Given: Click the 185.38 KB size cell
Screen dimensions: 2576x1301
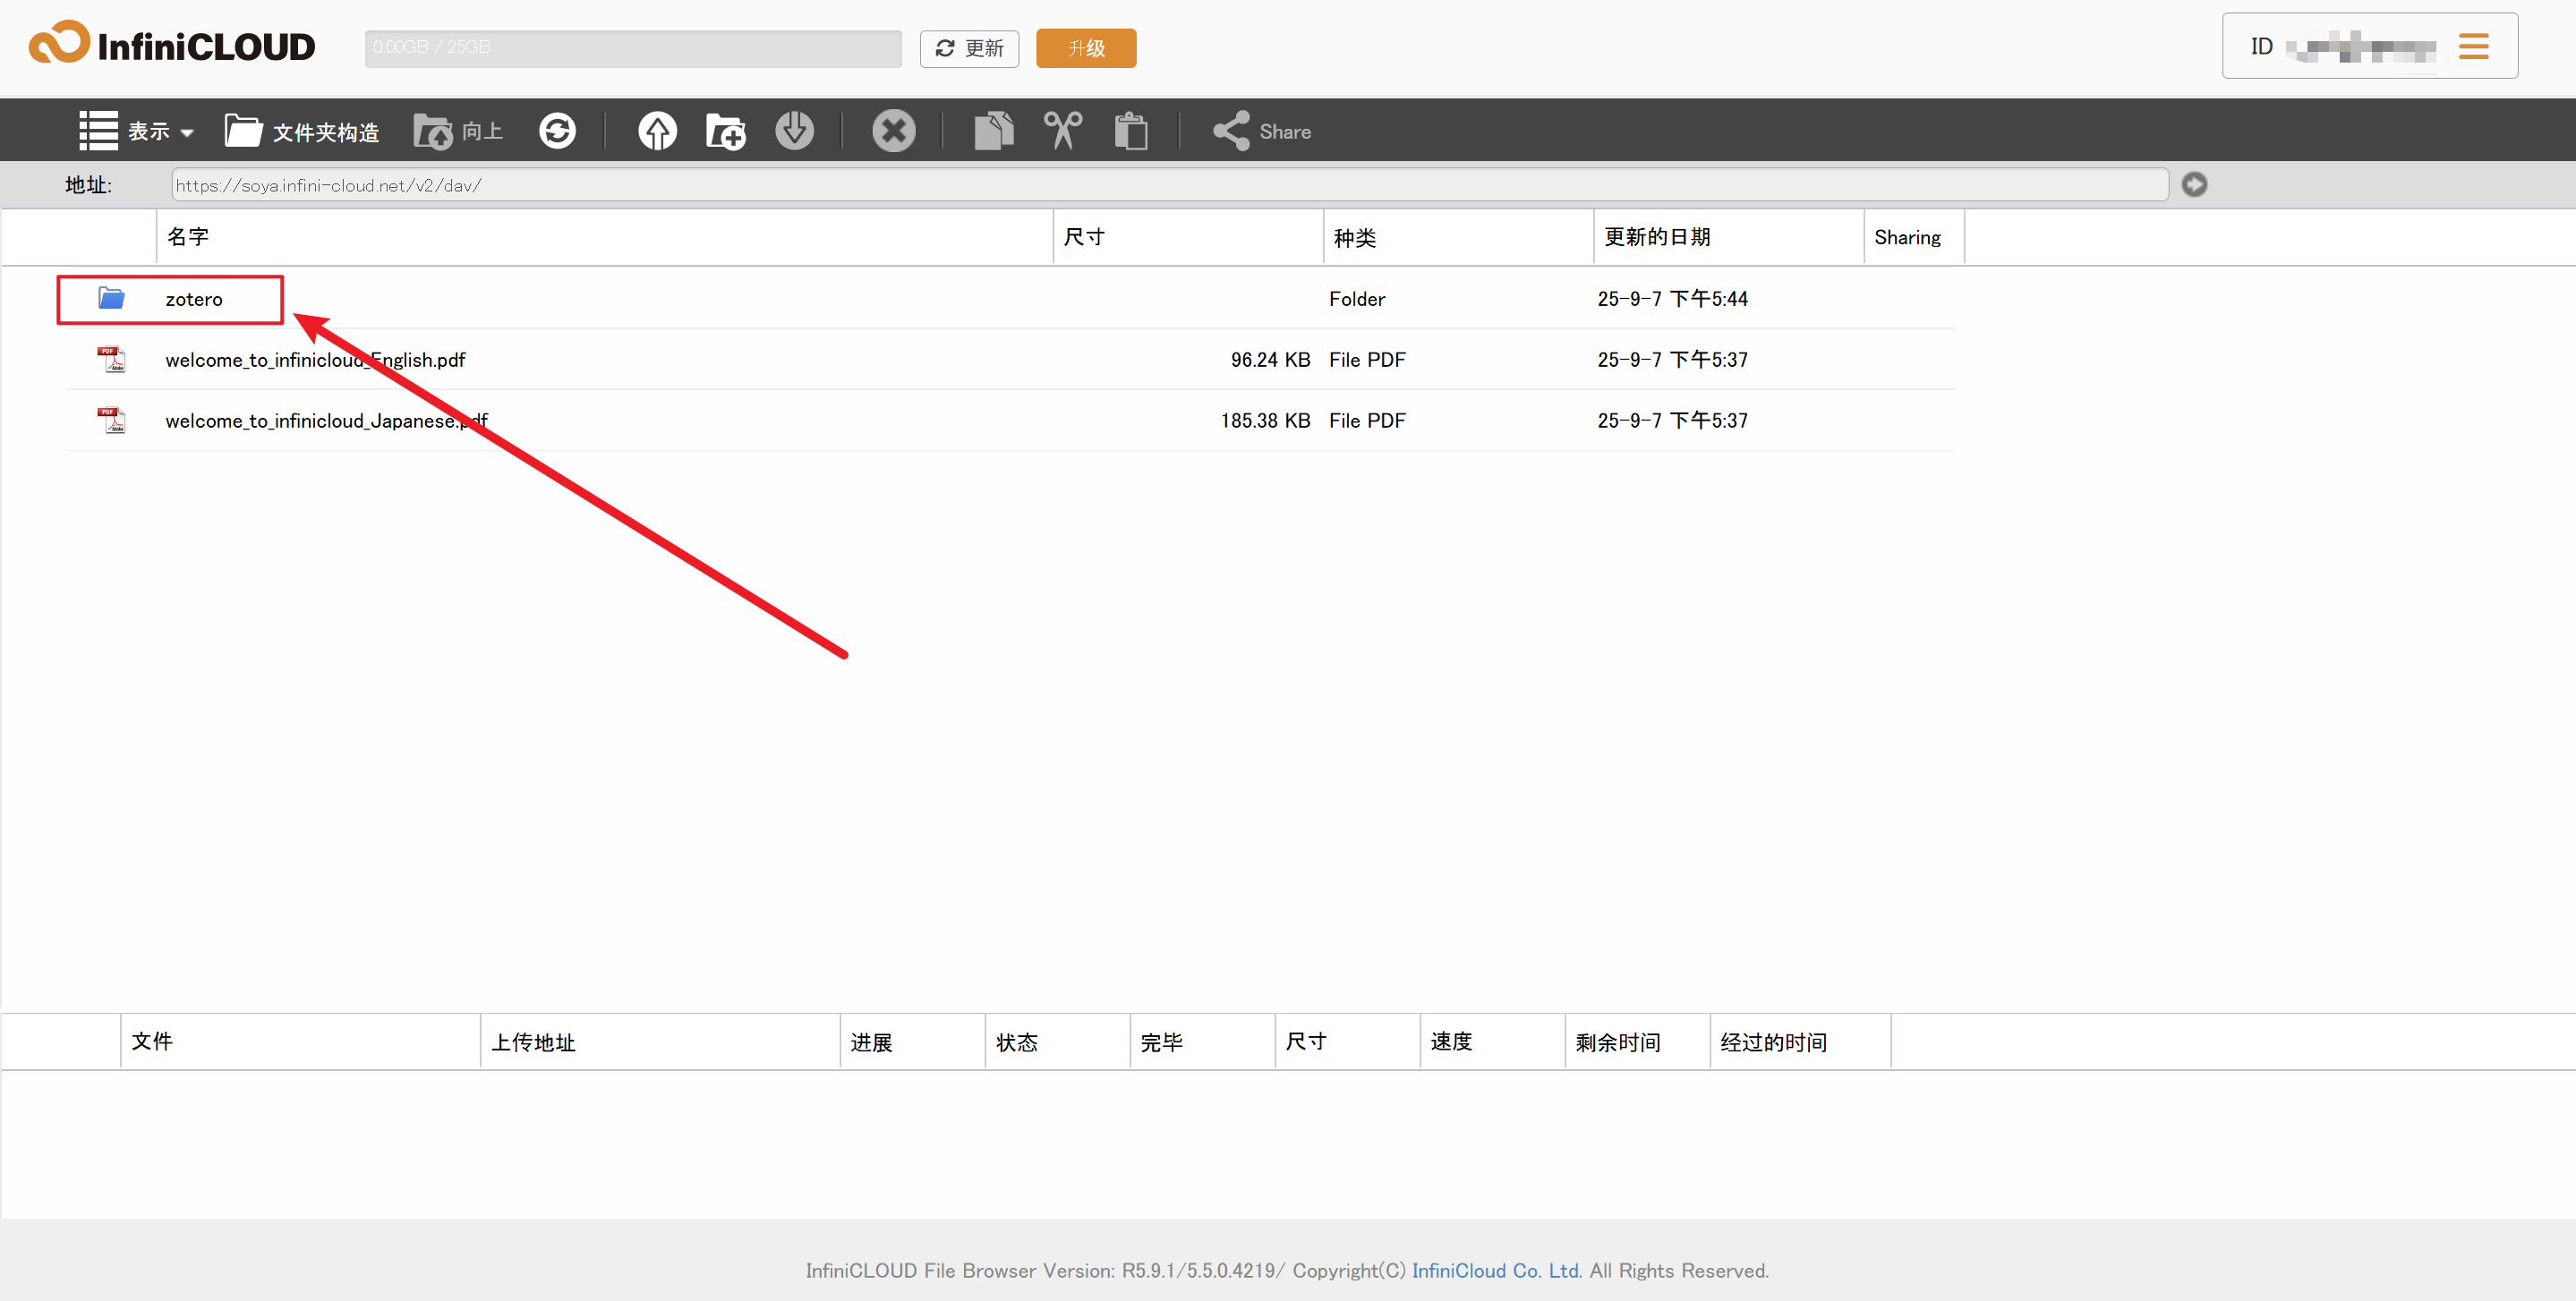Looking at the screenshot, I should (x=1265, y=421).
